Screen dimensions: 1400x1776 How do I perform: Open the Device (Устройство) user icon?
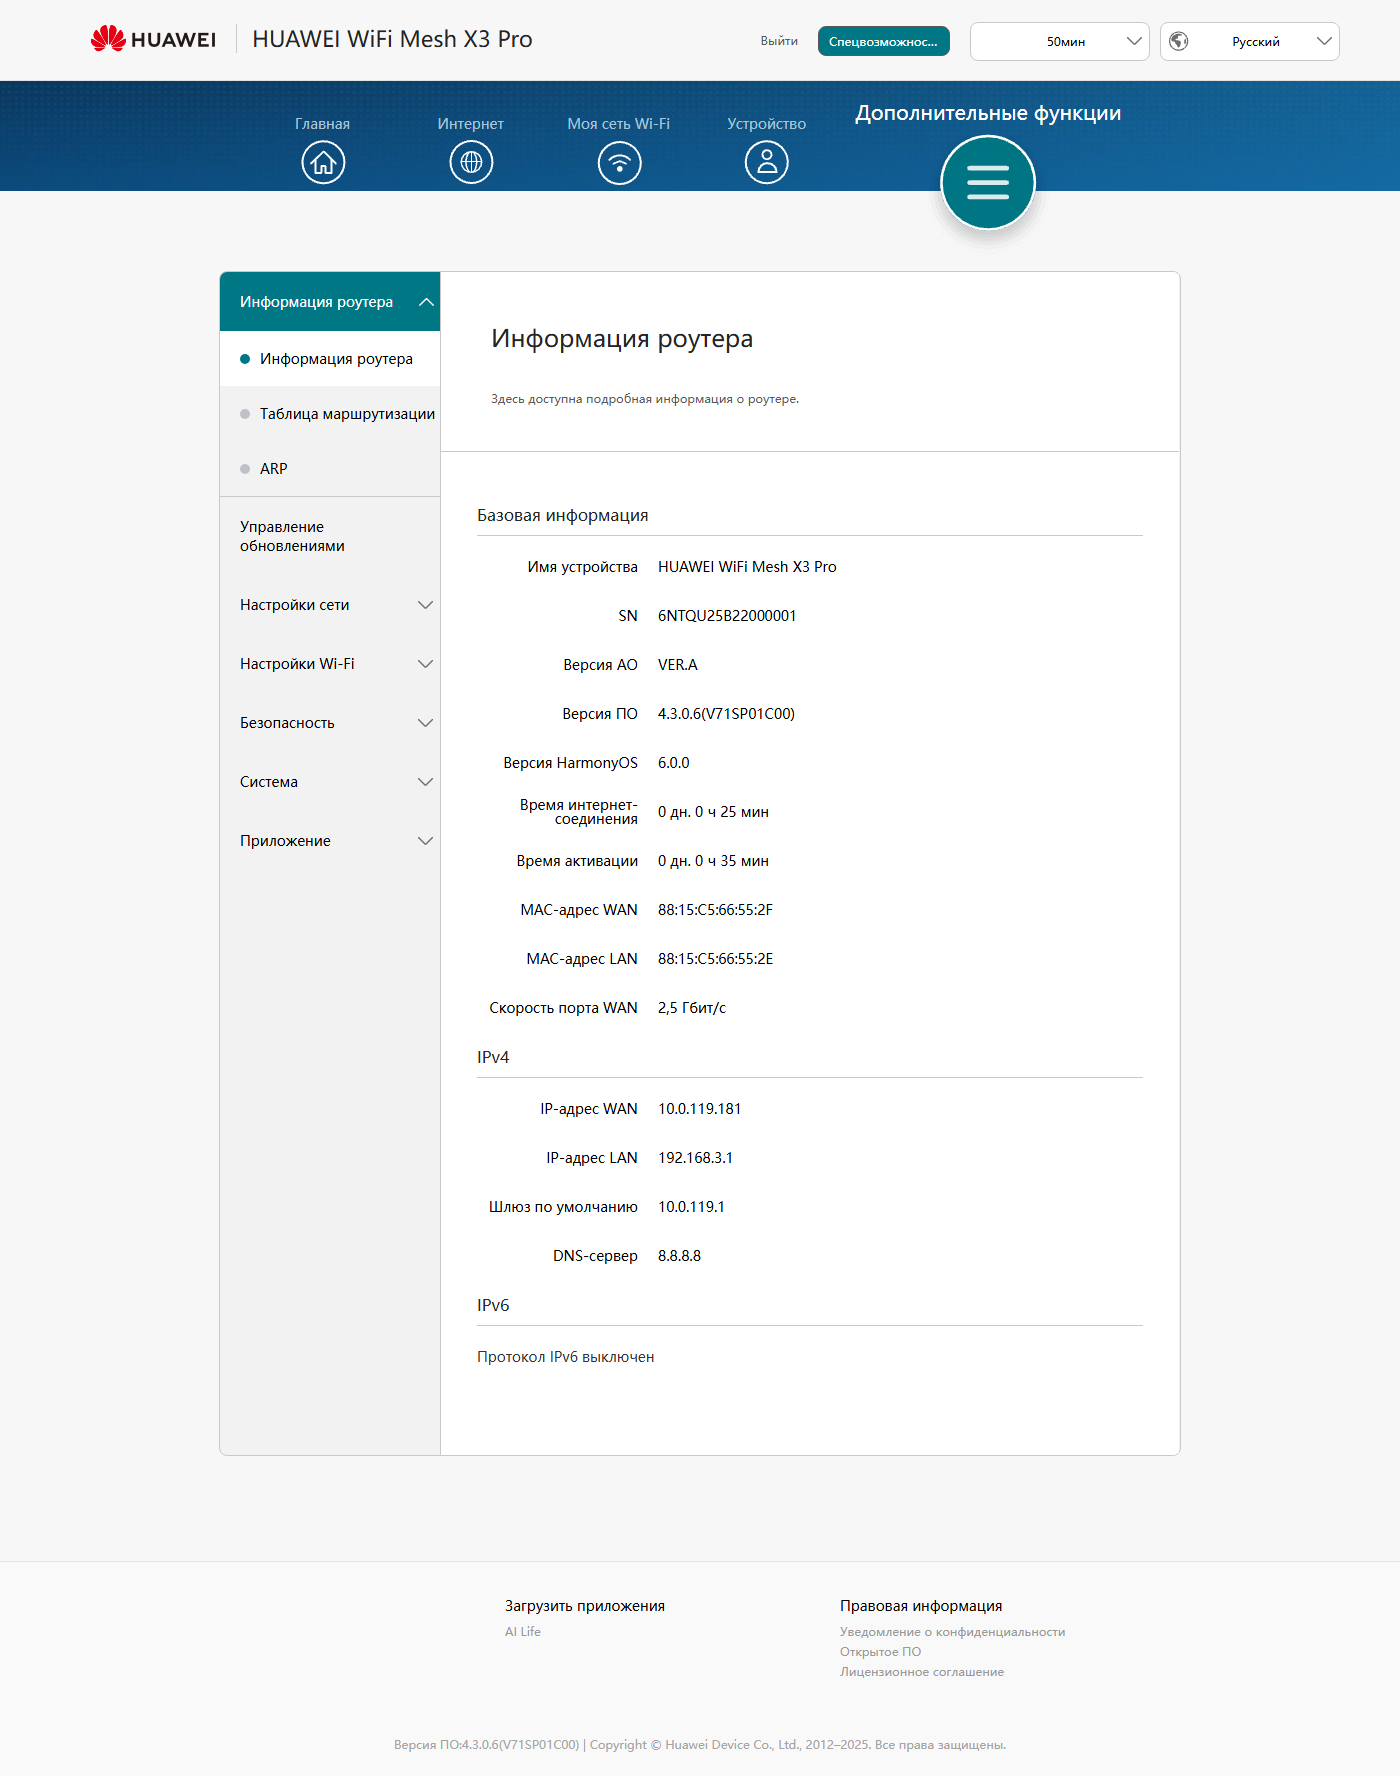(x=767, y=162)
